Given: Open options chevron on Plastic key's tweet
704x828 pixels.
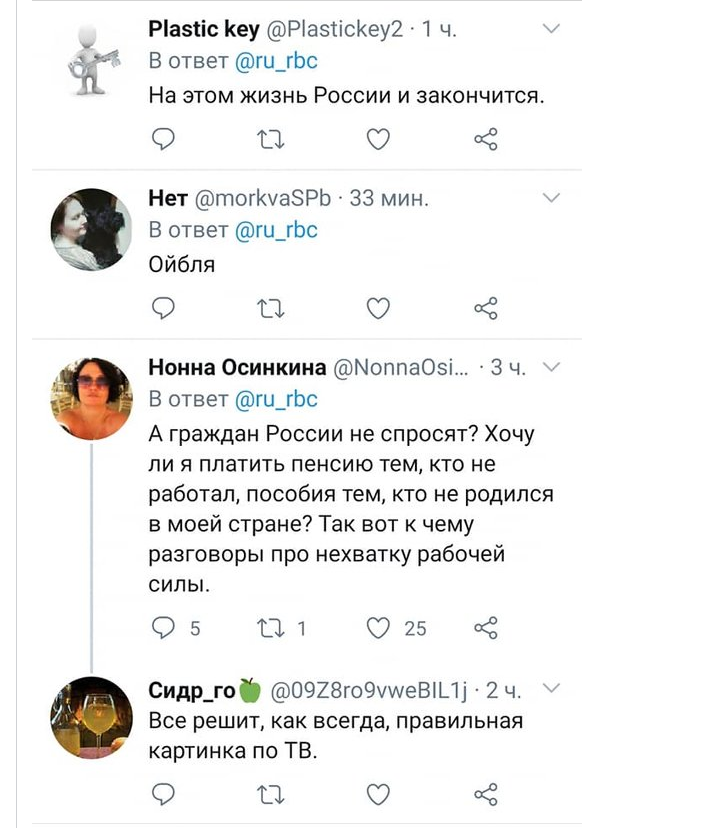Looking at the screenshot, I should pos(551,29).
